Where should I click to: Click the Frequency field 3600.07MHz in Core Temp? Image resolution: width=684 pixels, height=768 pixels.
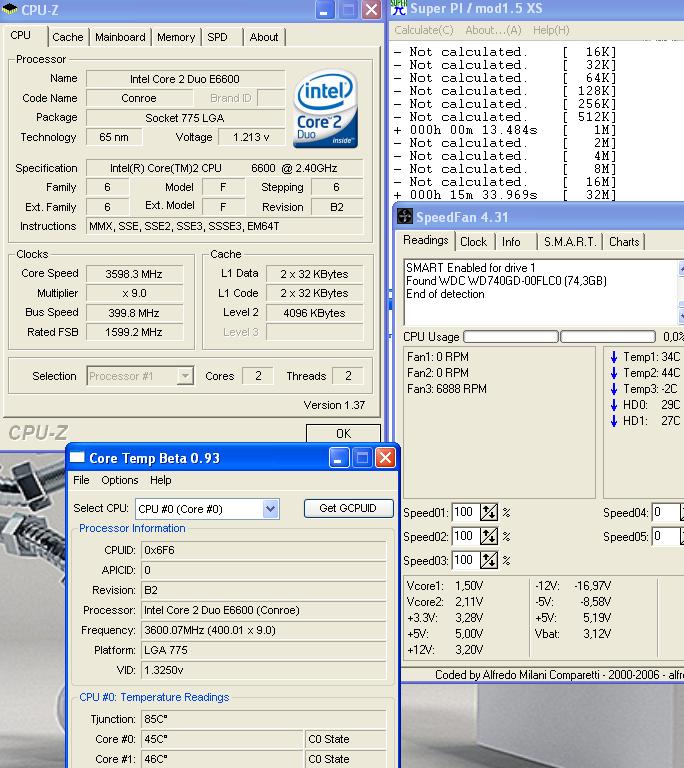coord(264,630)
